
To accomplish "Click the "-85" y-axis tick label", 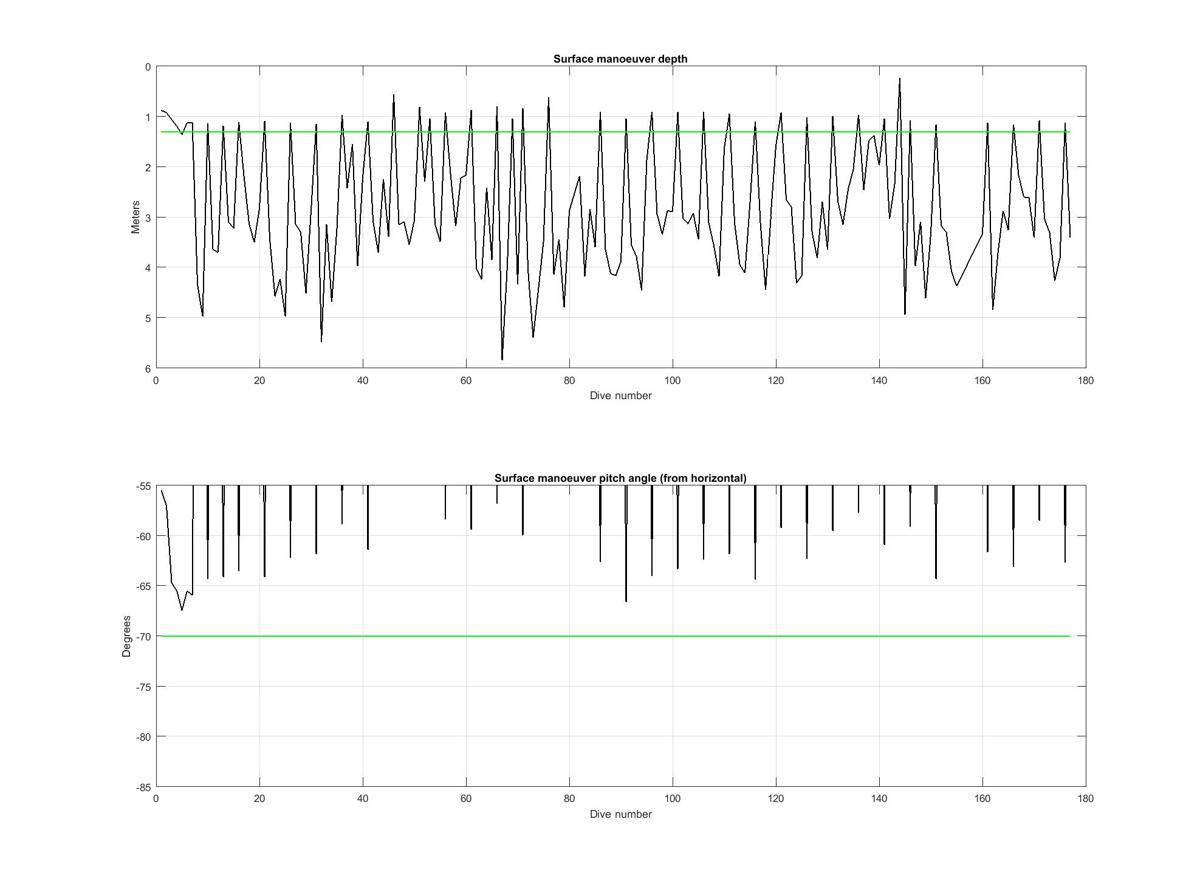I will (x=142, y=787).
